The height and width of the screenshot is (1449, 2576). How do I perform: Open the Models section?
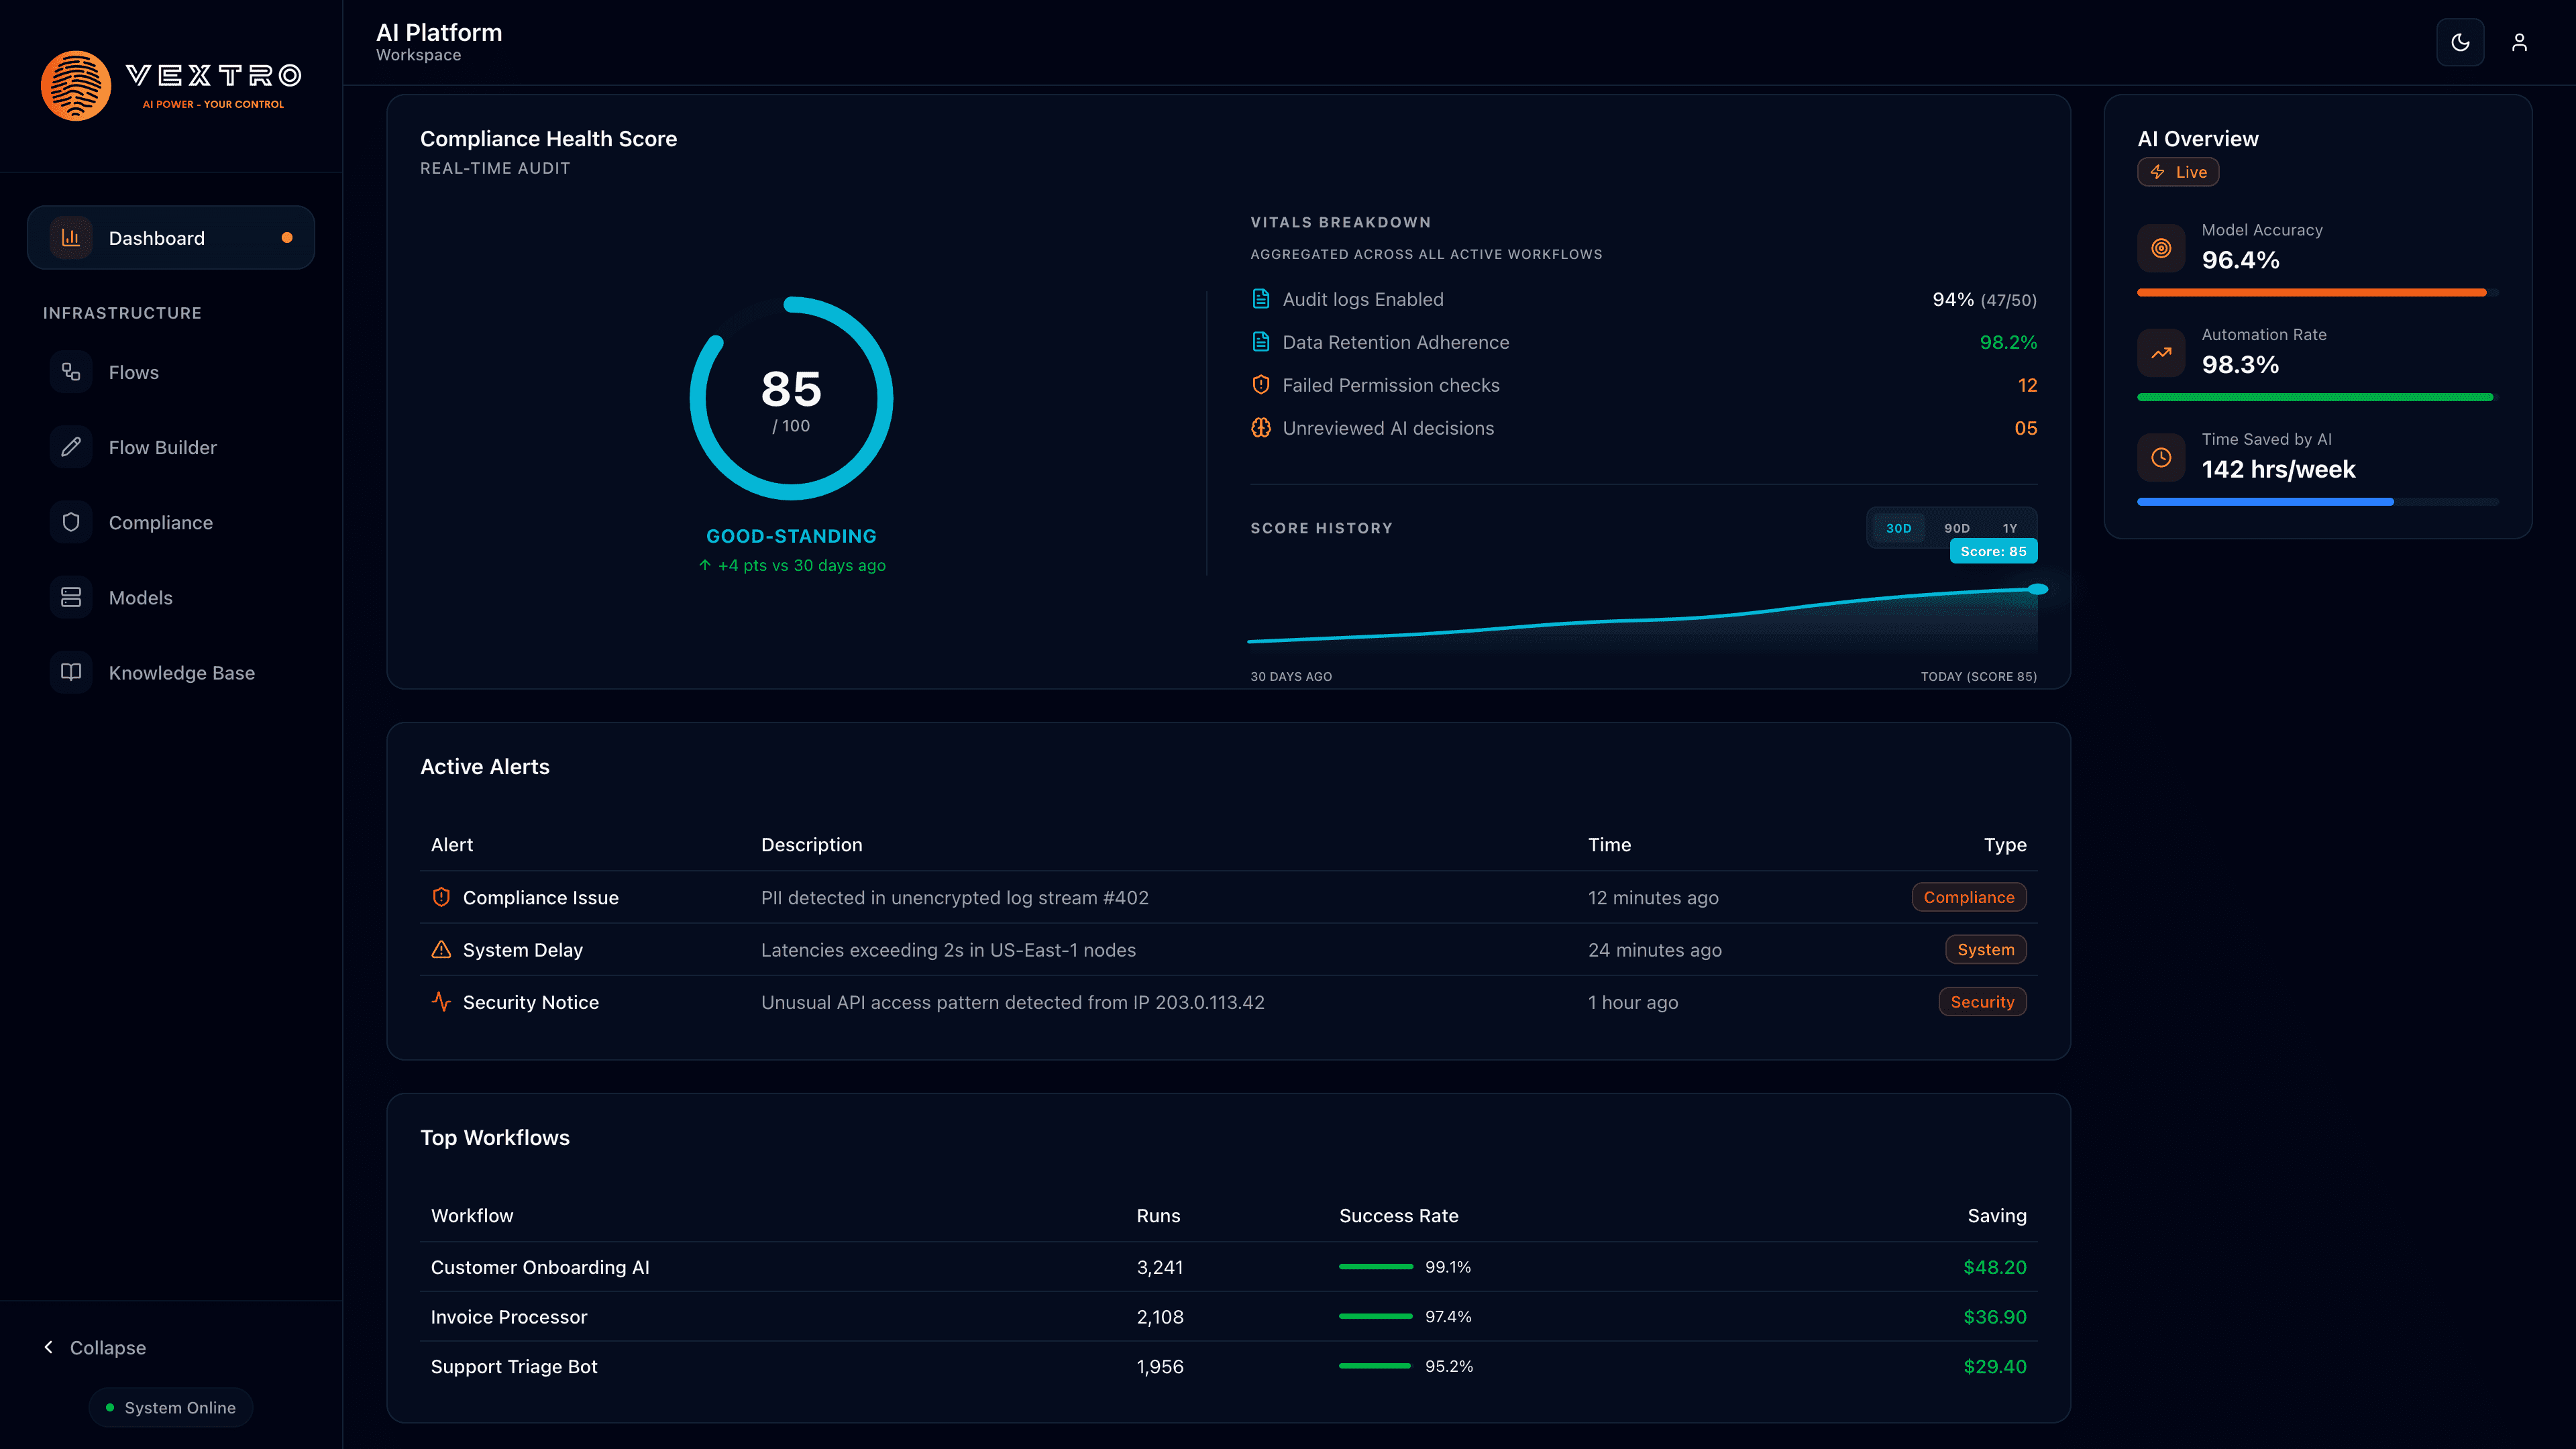pyautogui.click(x=140, y=597)
